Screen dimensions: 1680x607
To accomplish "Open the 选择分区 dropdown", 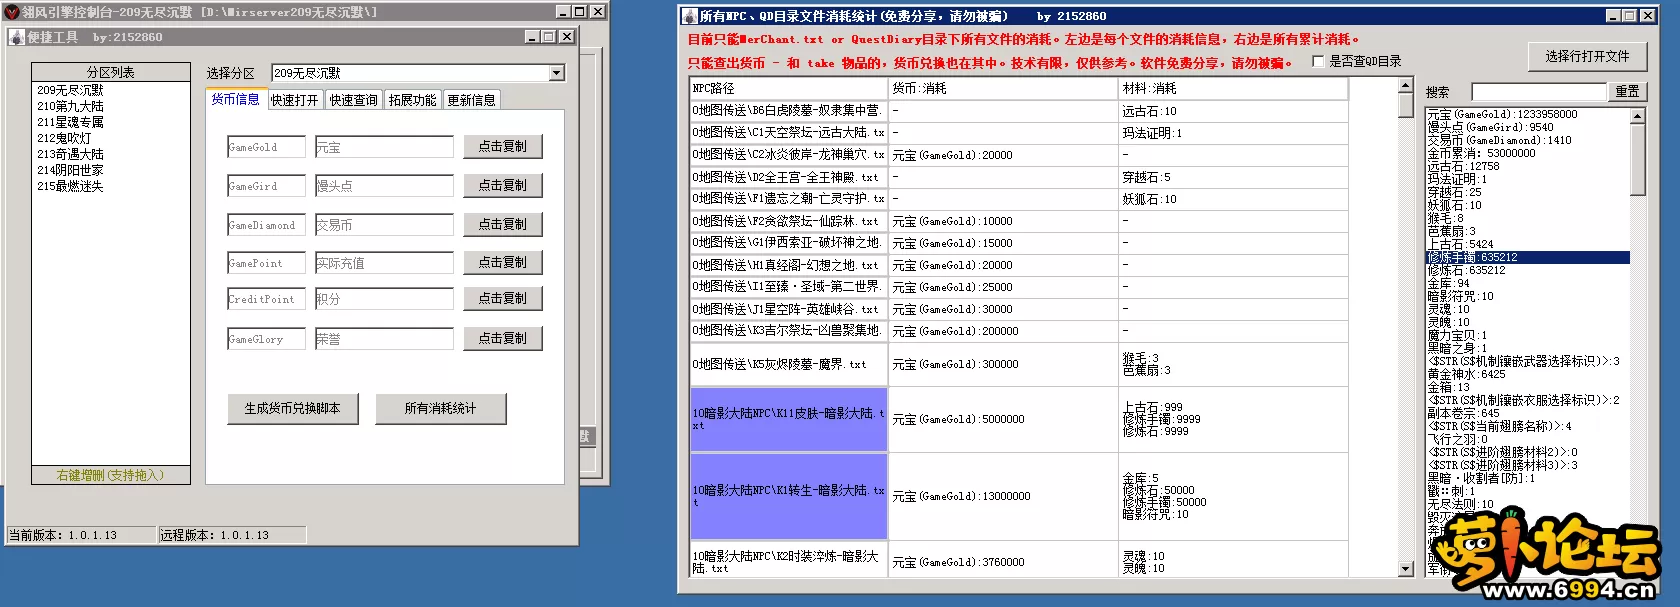I will pyautogui.click(x=557, y=73).
